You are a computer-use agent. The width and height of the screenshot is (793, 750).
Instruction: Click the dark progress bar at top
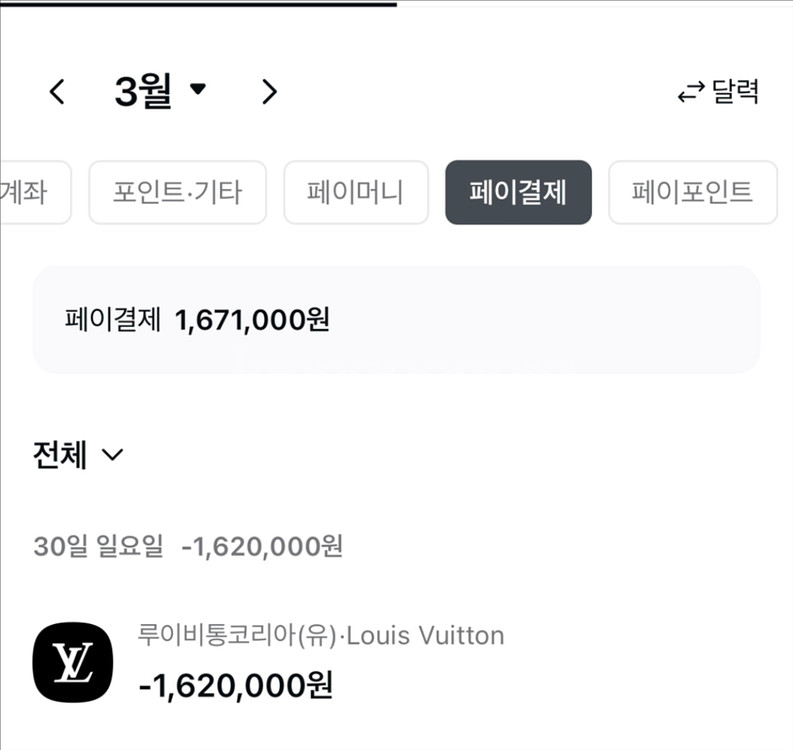pos(198,4)
